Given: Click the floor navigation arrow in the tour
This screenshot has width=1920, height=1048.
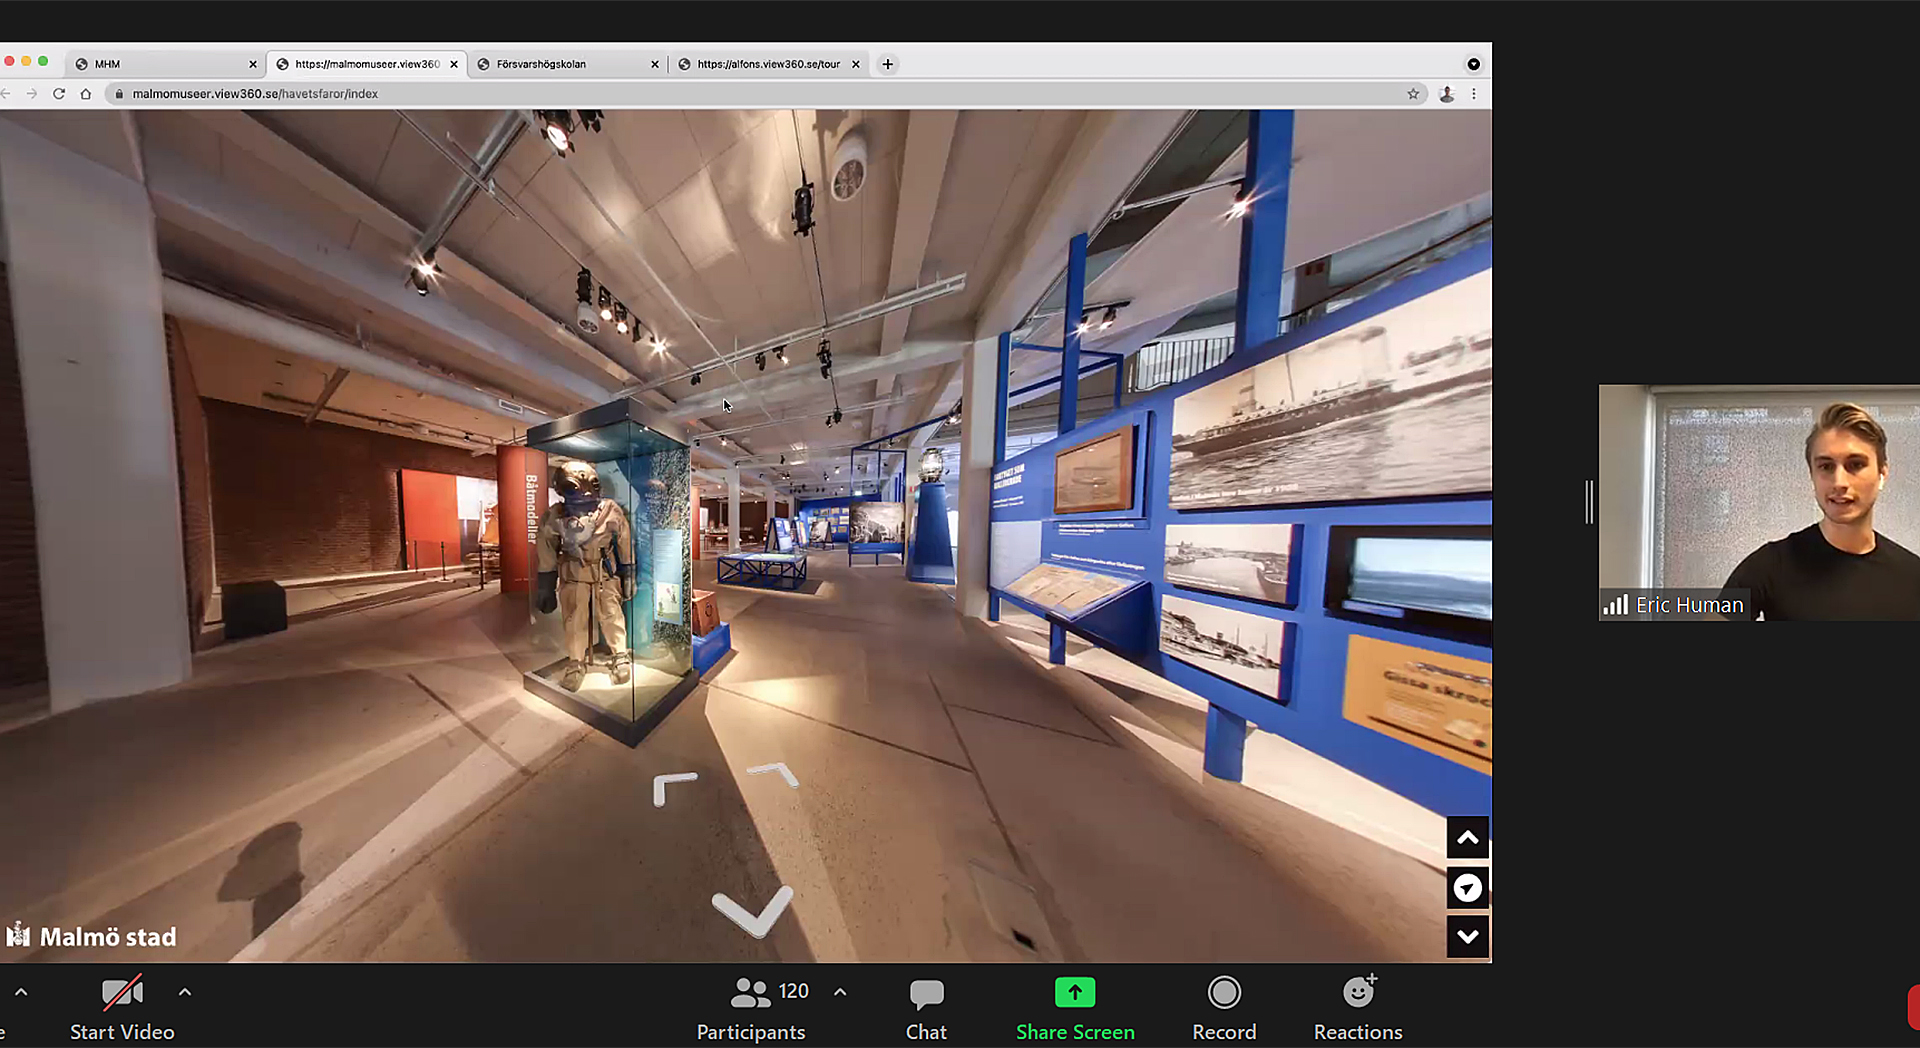Looking at the screenshot, I should coord(752,910).
